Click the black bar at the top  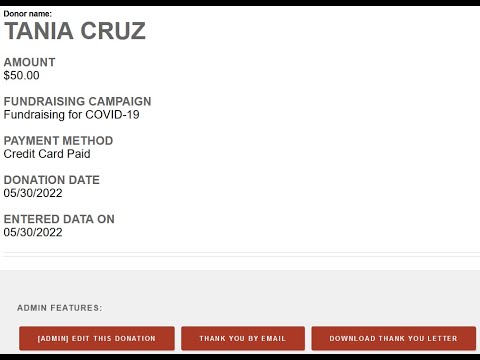(x=240, y=3)
